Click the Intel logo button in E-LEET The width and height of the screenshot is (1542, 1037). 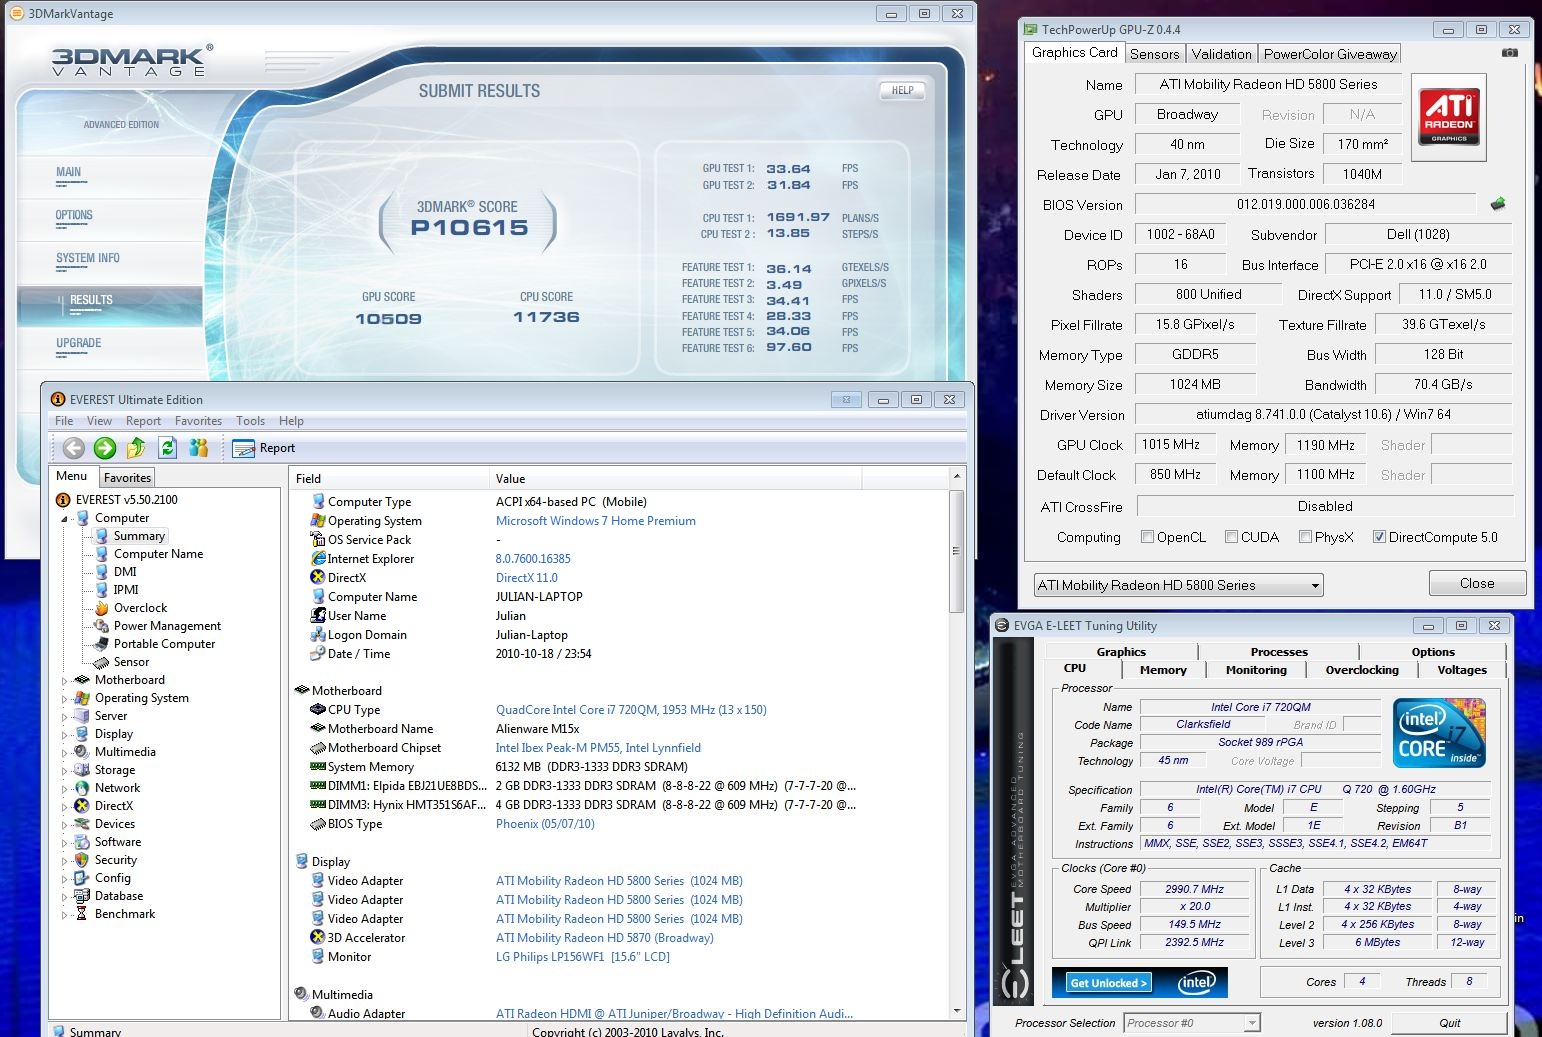(x=1196, y=982)
